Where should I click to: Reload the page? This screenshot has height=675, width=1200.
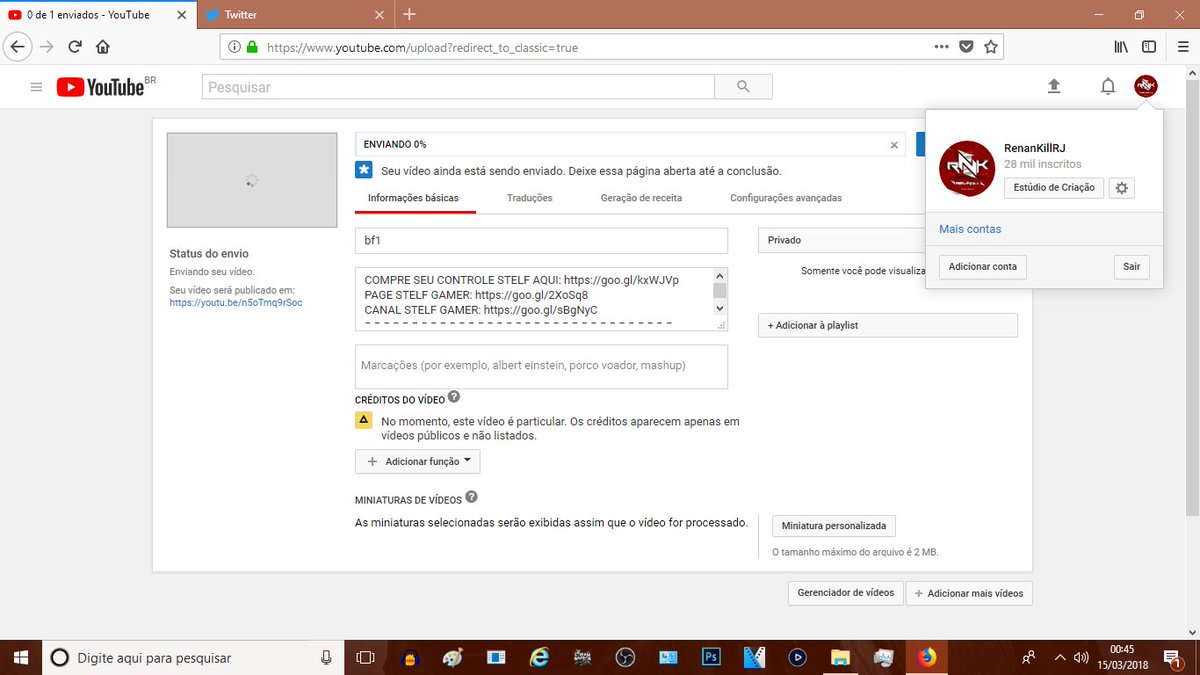point(75,47)
